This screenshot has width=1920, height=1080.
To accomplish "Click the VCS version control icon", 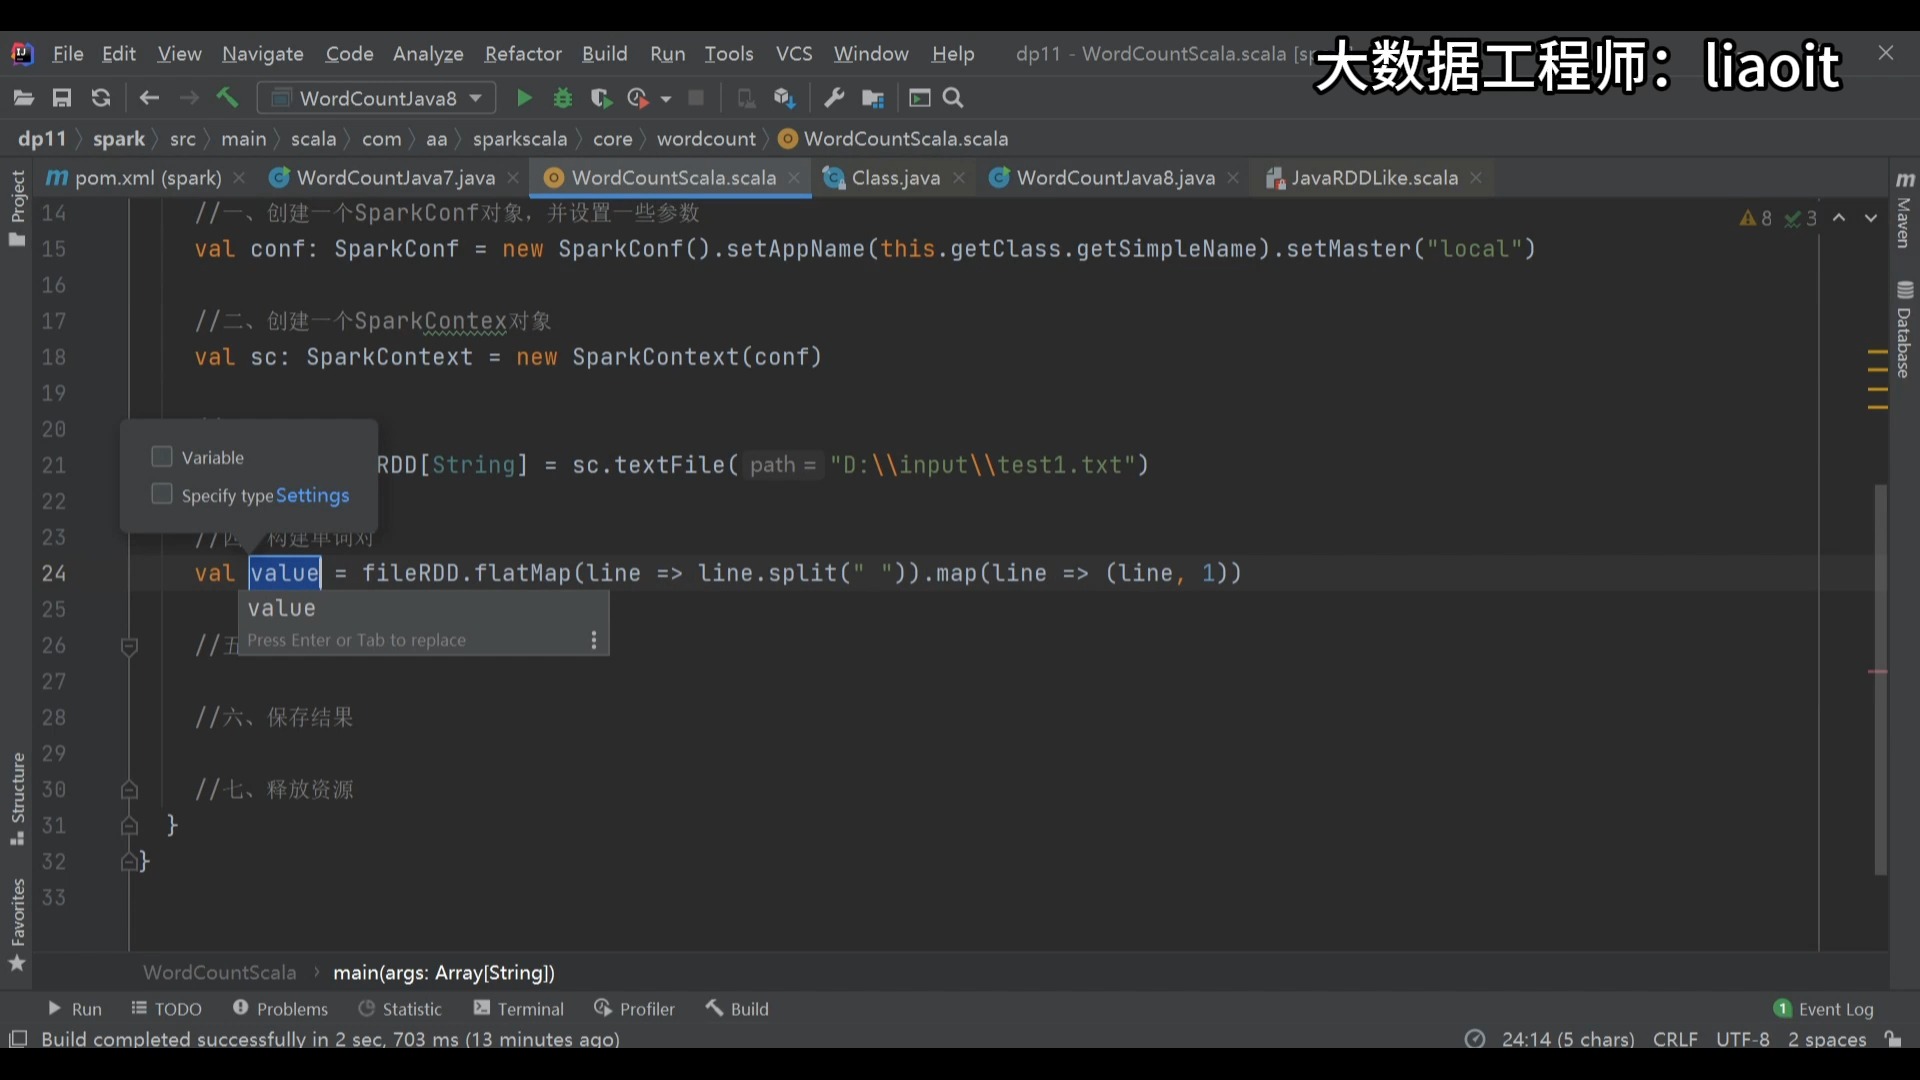I will 793,54.
